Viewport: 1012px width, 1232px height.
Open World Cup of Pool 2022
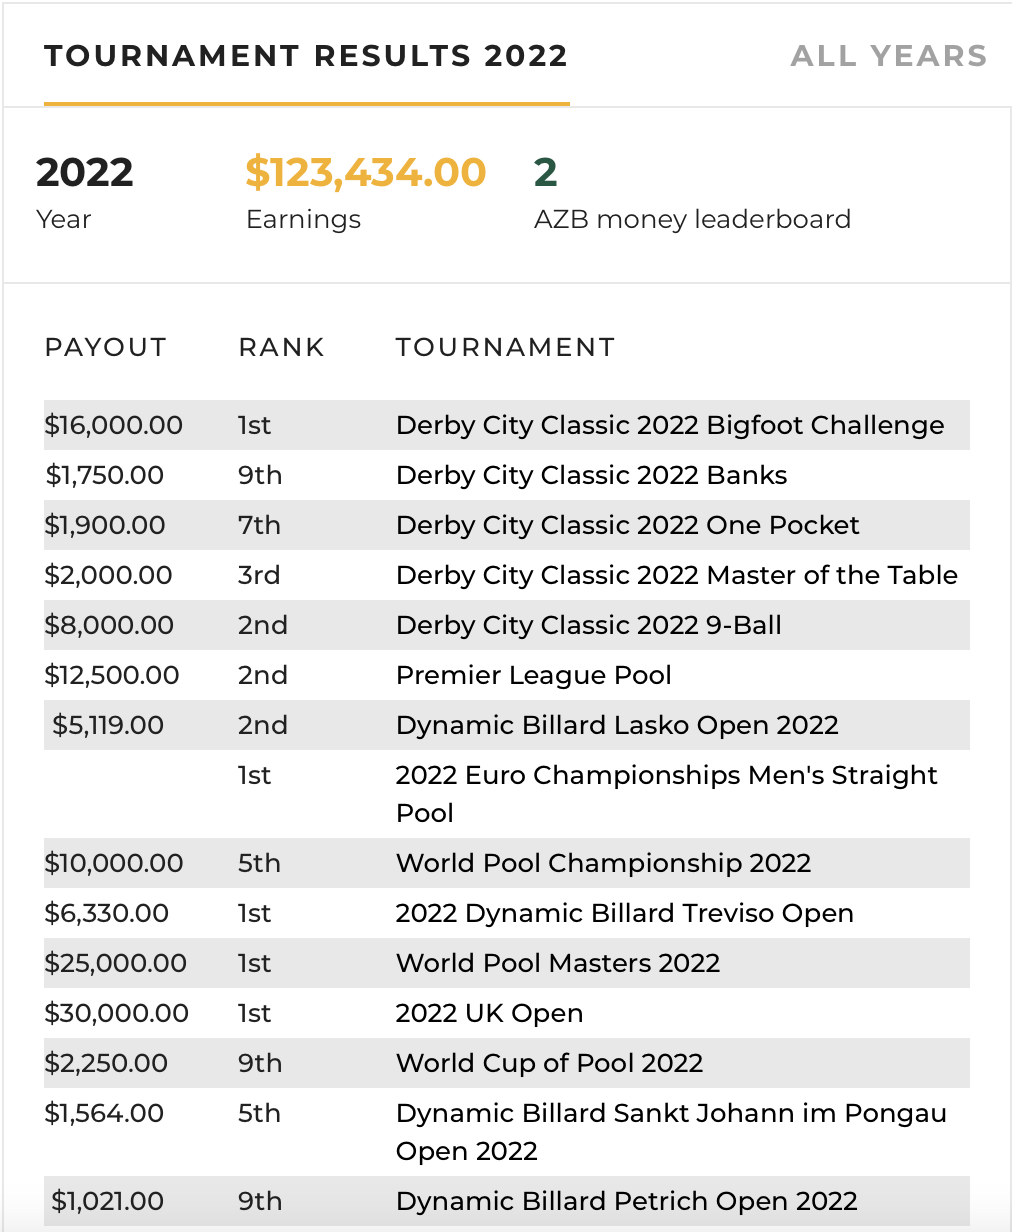point(550,1063)
